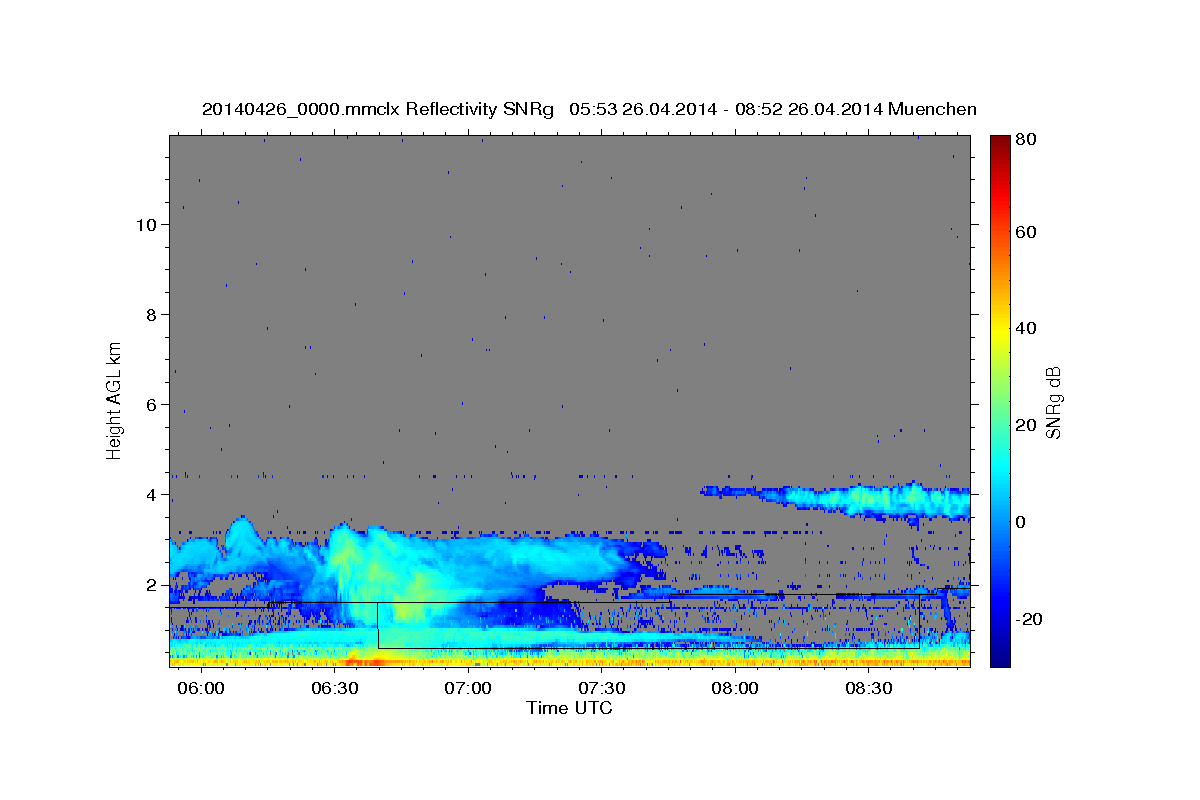The width and height of the screenshot is (1200, 800).
Task: Click the 08:00 time tick label
Action: 736,689
